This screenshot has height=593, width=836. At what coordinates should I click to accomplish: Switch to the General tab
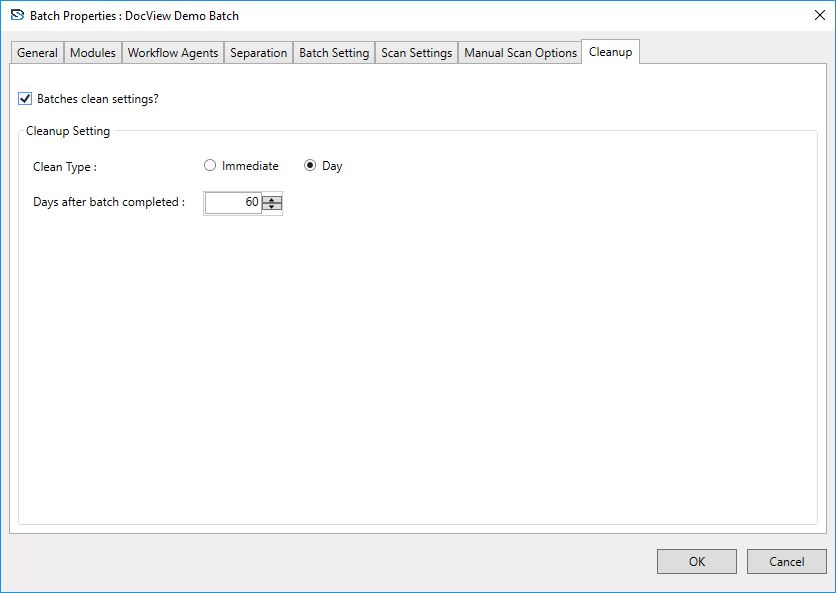coord(37,53)
